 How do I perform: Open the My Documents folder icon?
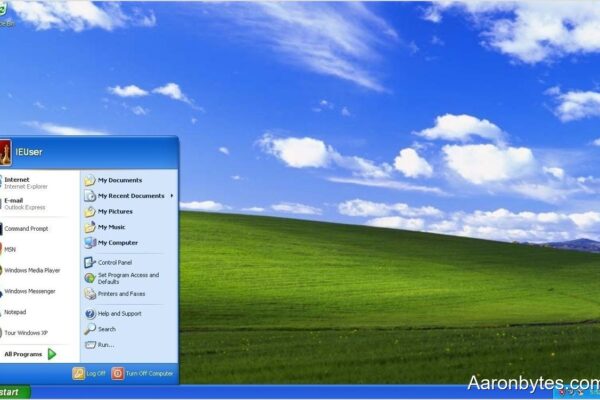[x=90, y=180]
